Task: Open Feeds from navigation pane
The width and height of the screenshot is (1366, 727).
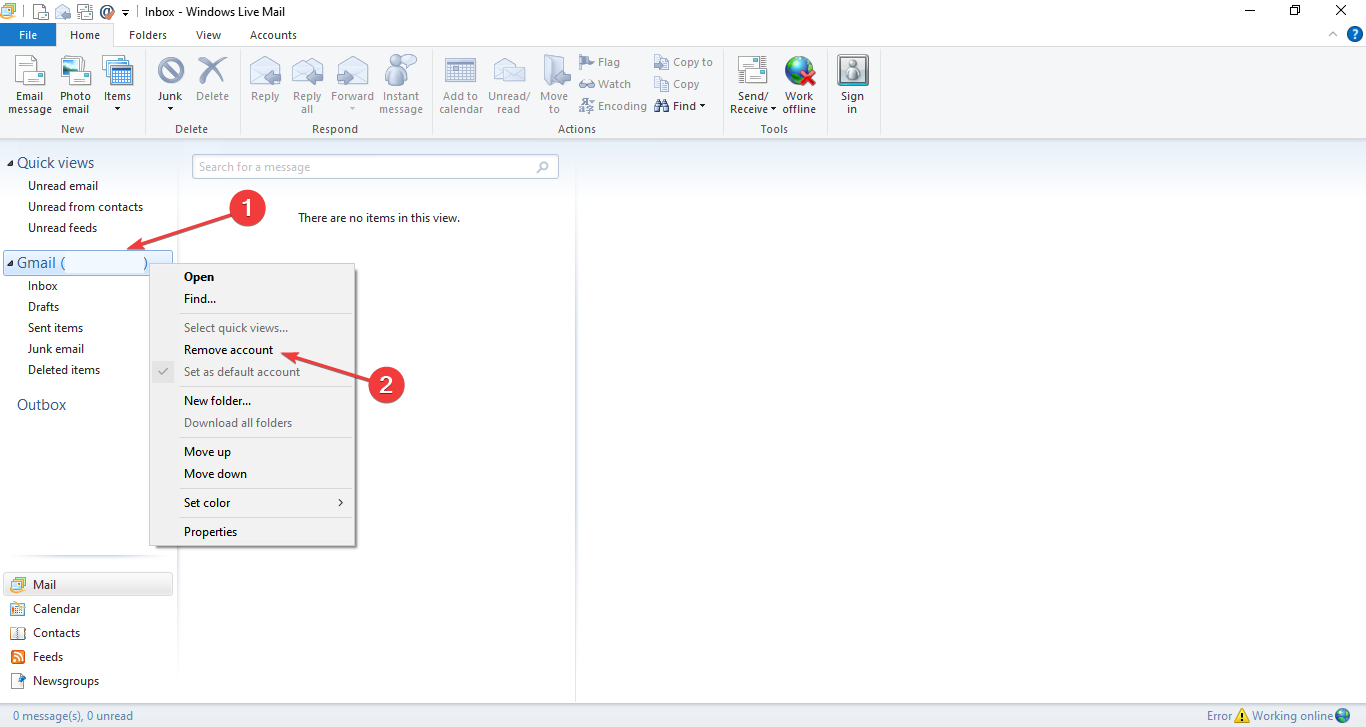Action: tap(88, 657)
